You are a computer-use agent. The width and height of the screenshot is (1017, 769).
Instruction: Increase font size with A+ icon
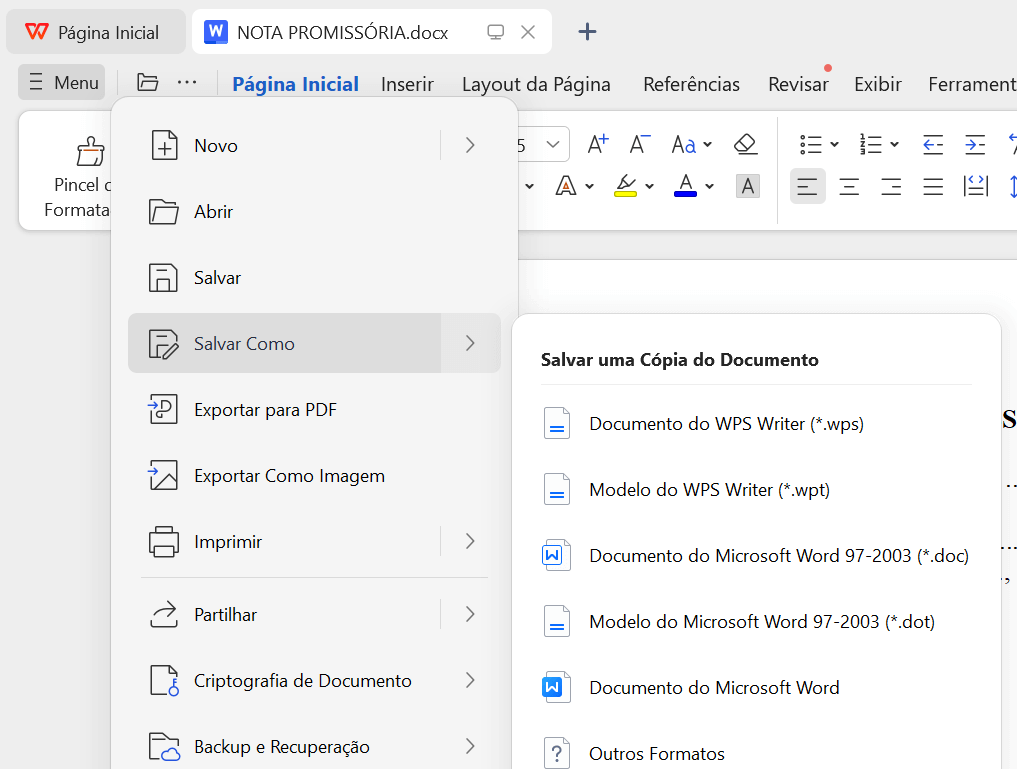click(597, 144)
